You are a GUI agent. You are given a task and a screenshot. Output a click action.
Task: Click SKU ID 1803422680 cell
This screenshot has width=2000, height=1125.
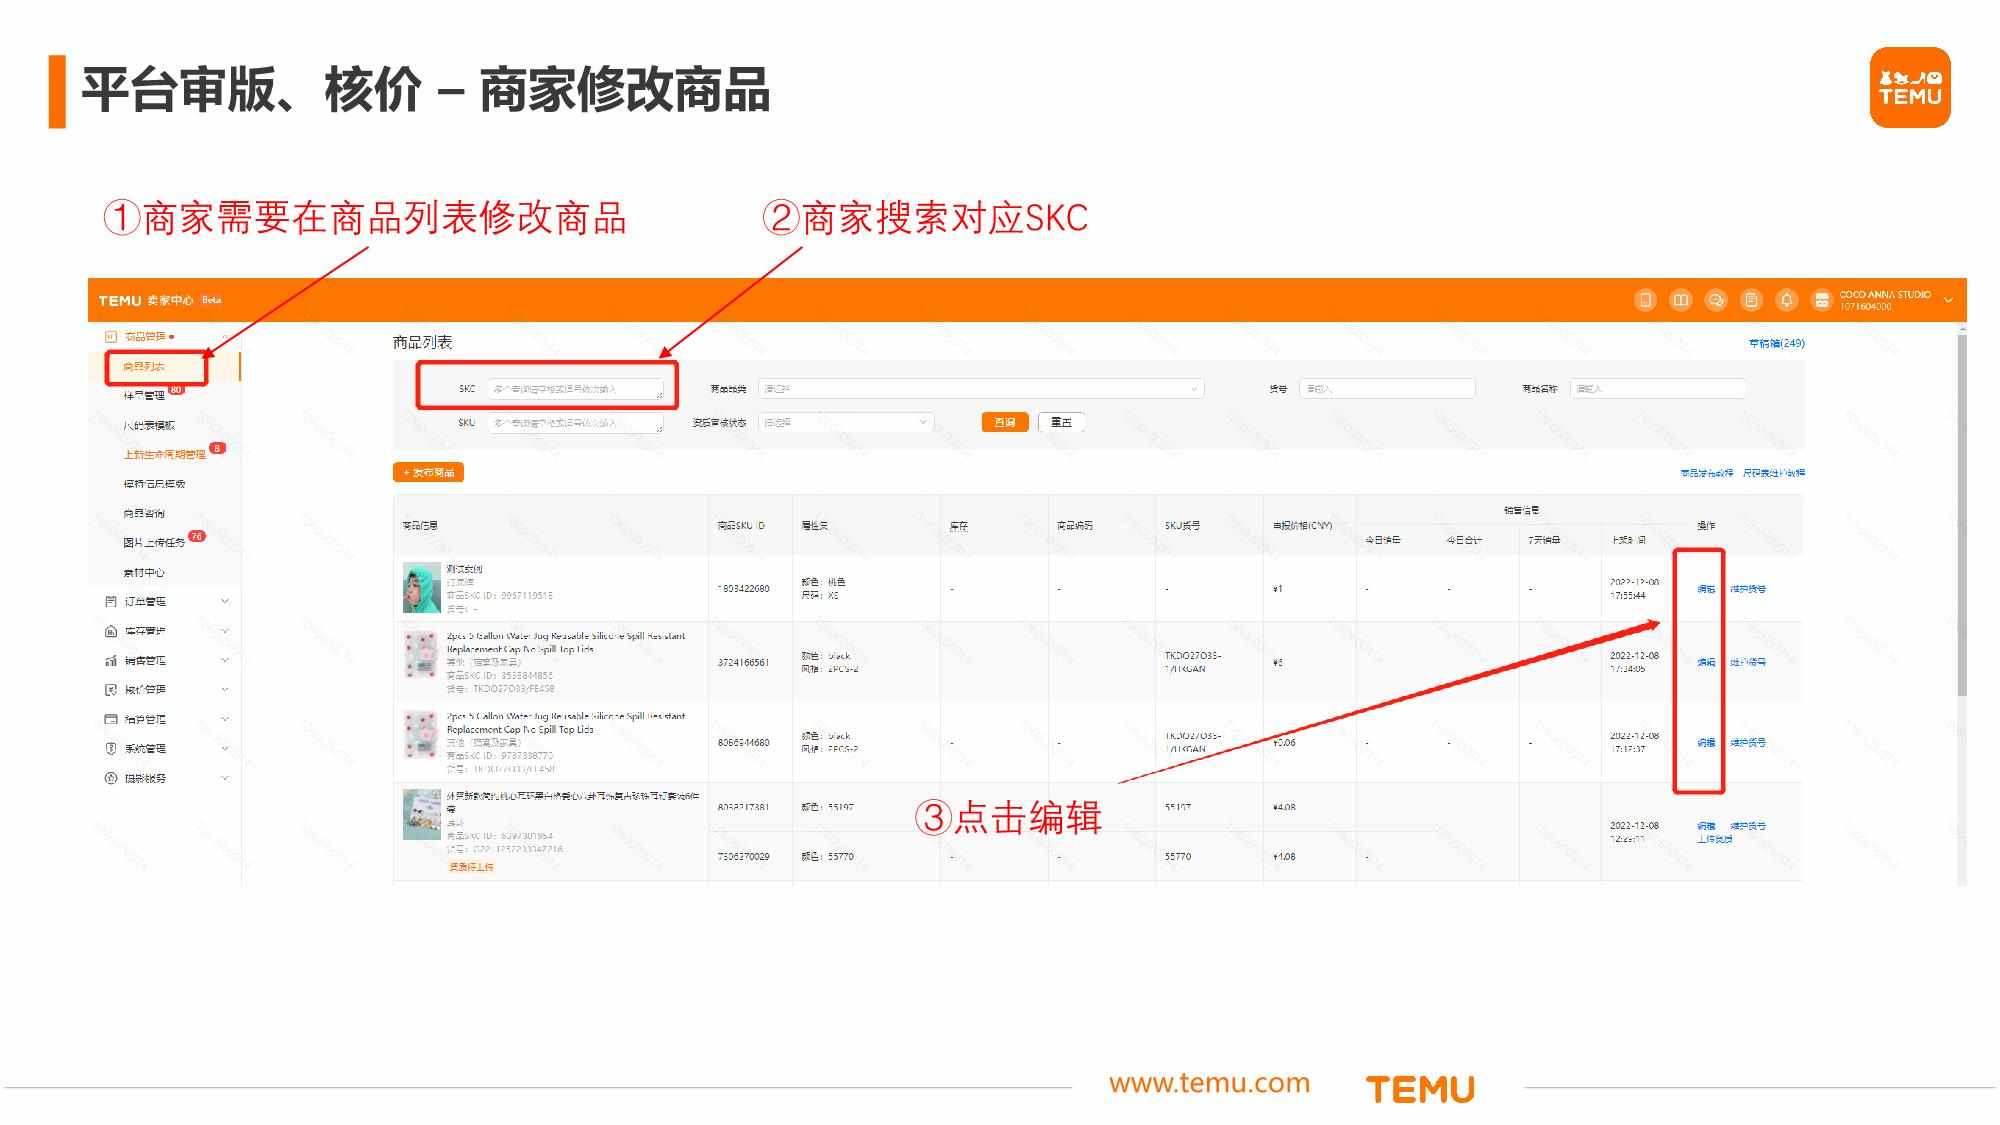(743, 589)
